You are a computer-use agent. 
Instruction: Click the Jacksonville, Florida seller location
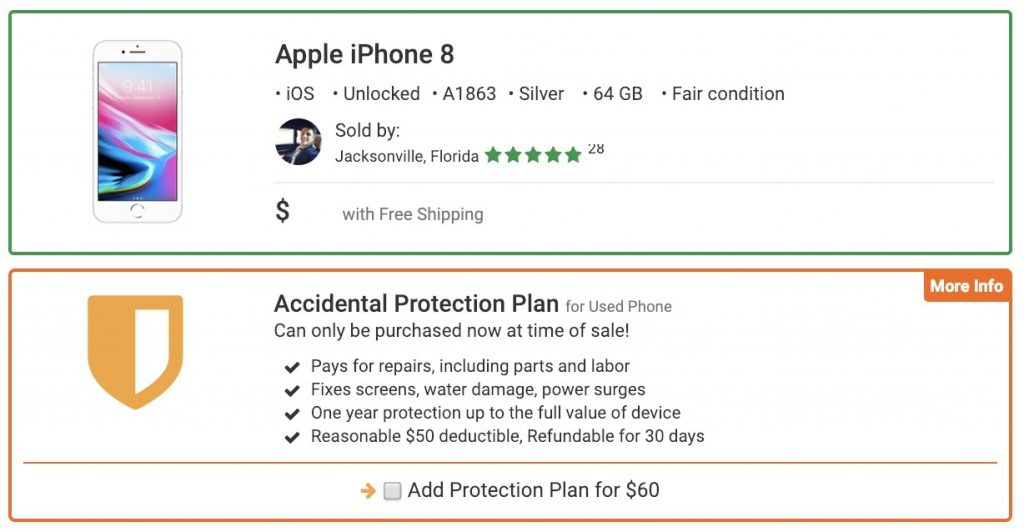click(x=407, y=157)
